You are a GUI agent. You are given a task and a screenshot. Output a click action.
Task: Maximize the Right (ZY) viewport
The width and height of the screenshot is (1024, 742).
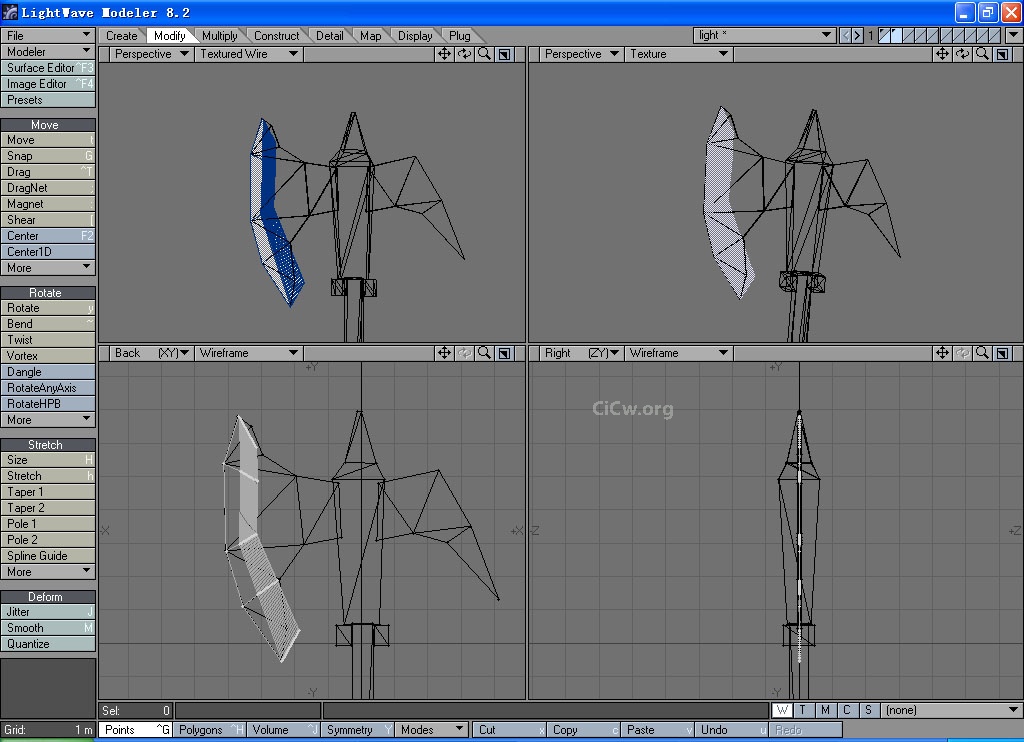click(x=1002, y=353)
